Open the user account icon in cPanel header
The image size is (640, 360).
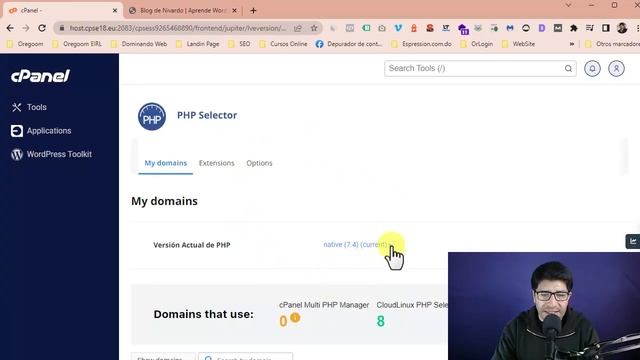(616, 69)
